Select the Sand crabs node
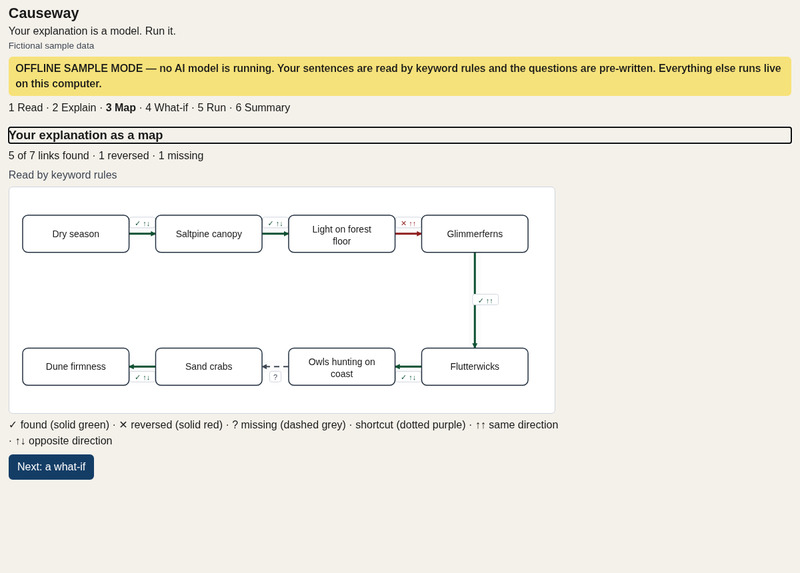The width and height of the screenshot is (800, 573). point(209,366)
